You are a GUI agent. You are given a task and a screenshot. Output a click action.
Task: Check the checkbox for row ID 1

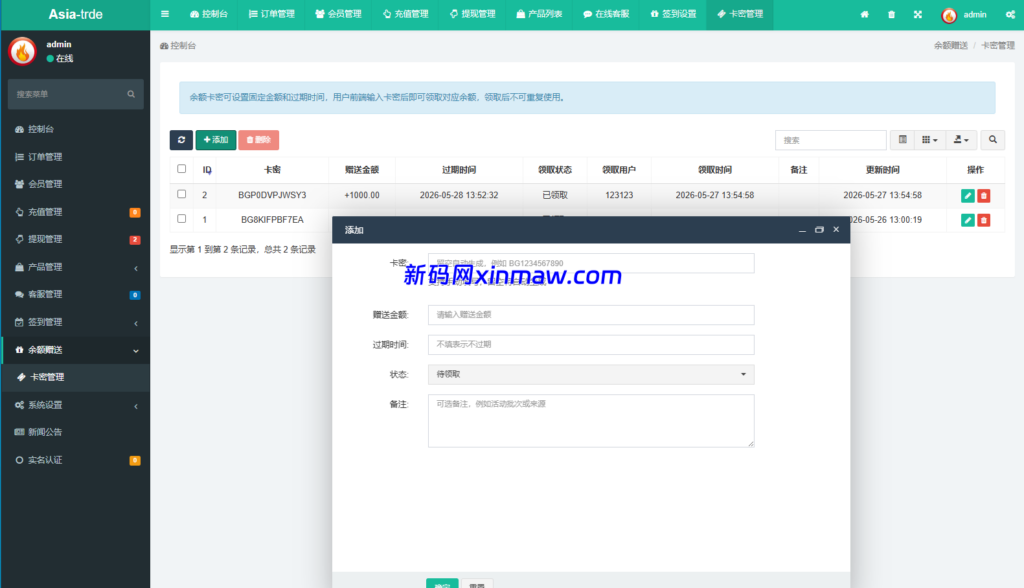[182, 219]
